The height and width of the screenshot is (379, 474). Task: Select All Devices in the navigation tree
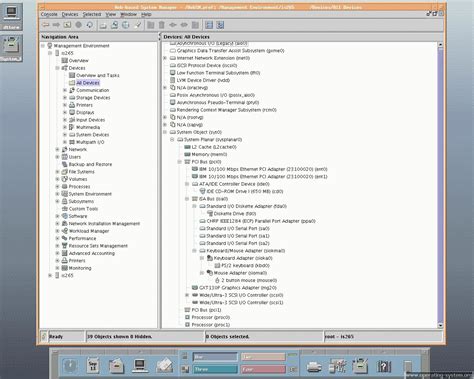click(x=88, y=83)
